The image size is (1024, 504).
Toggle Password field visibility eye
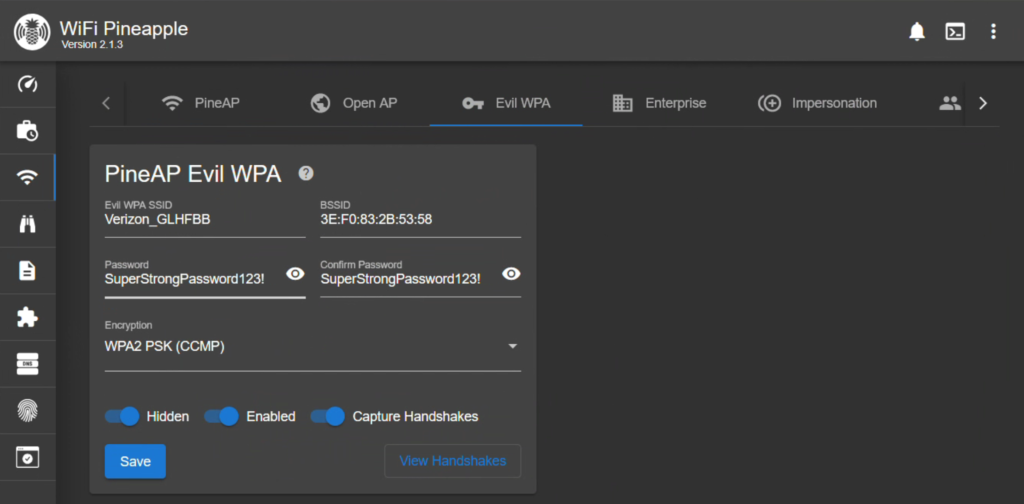click(x=295, y=274)
